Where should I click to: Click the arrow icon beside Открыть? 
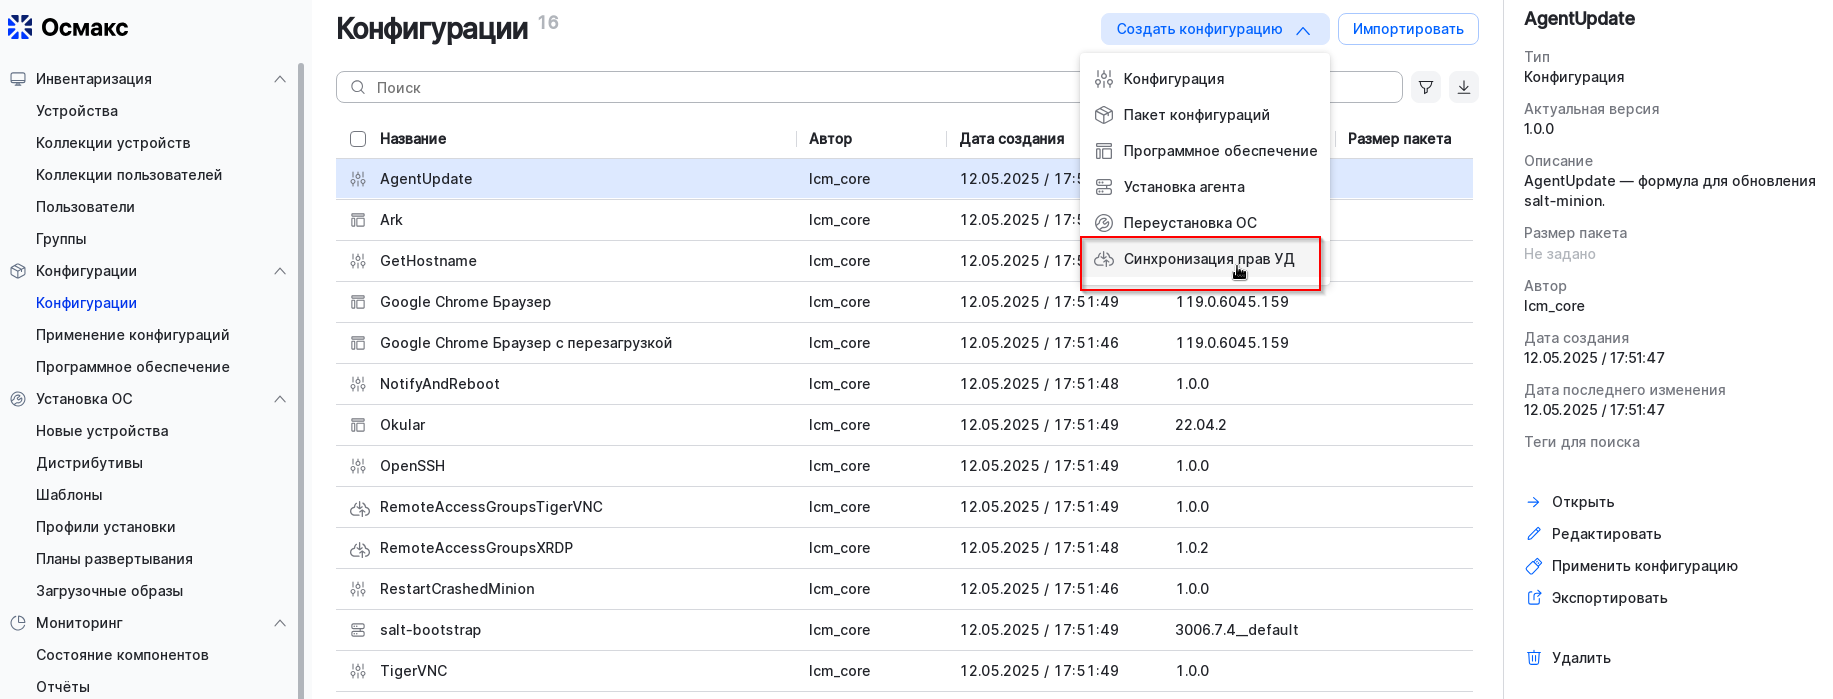click(1534, 502)
